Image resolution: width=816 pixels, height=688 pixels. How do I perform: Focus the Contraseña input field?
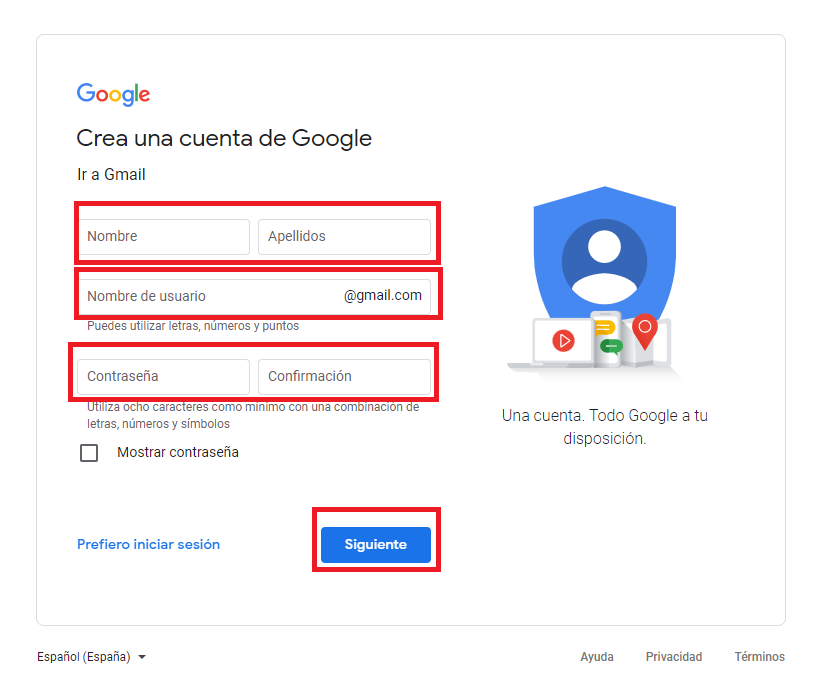(163, 376)
